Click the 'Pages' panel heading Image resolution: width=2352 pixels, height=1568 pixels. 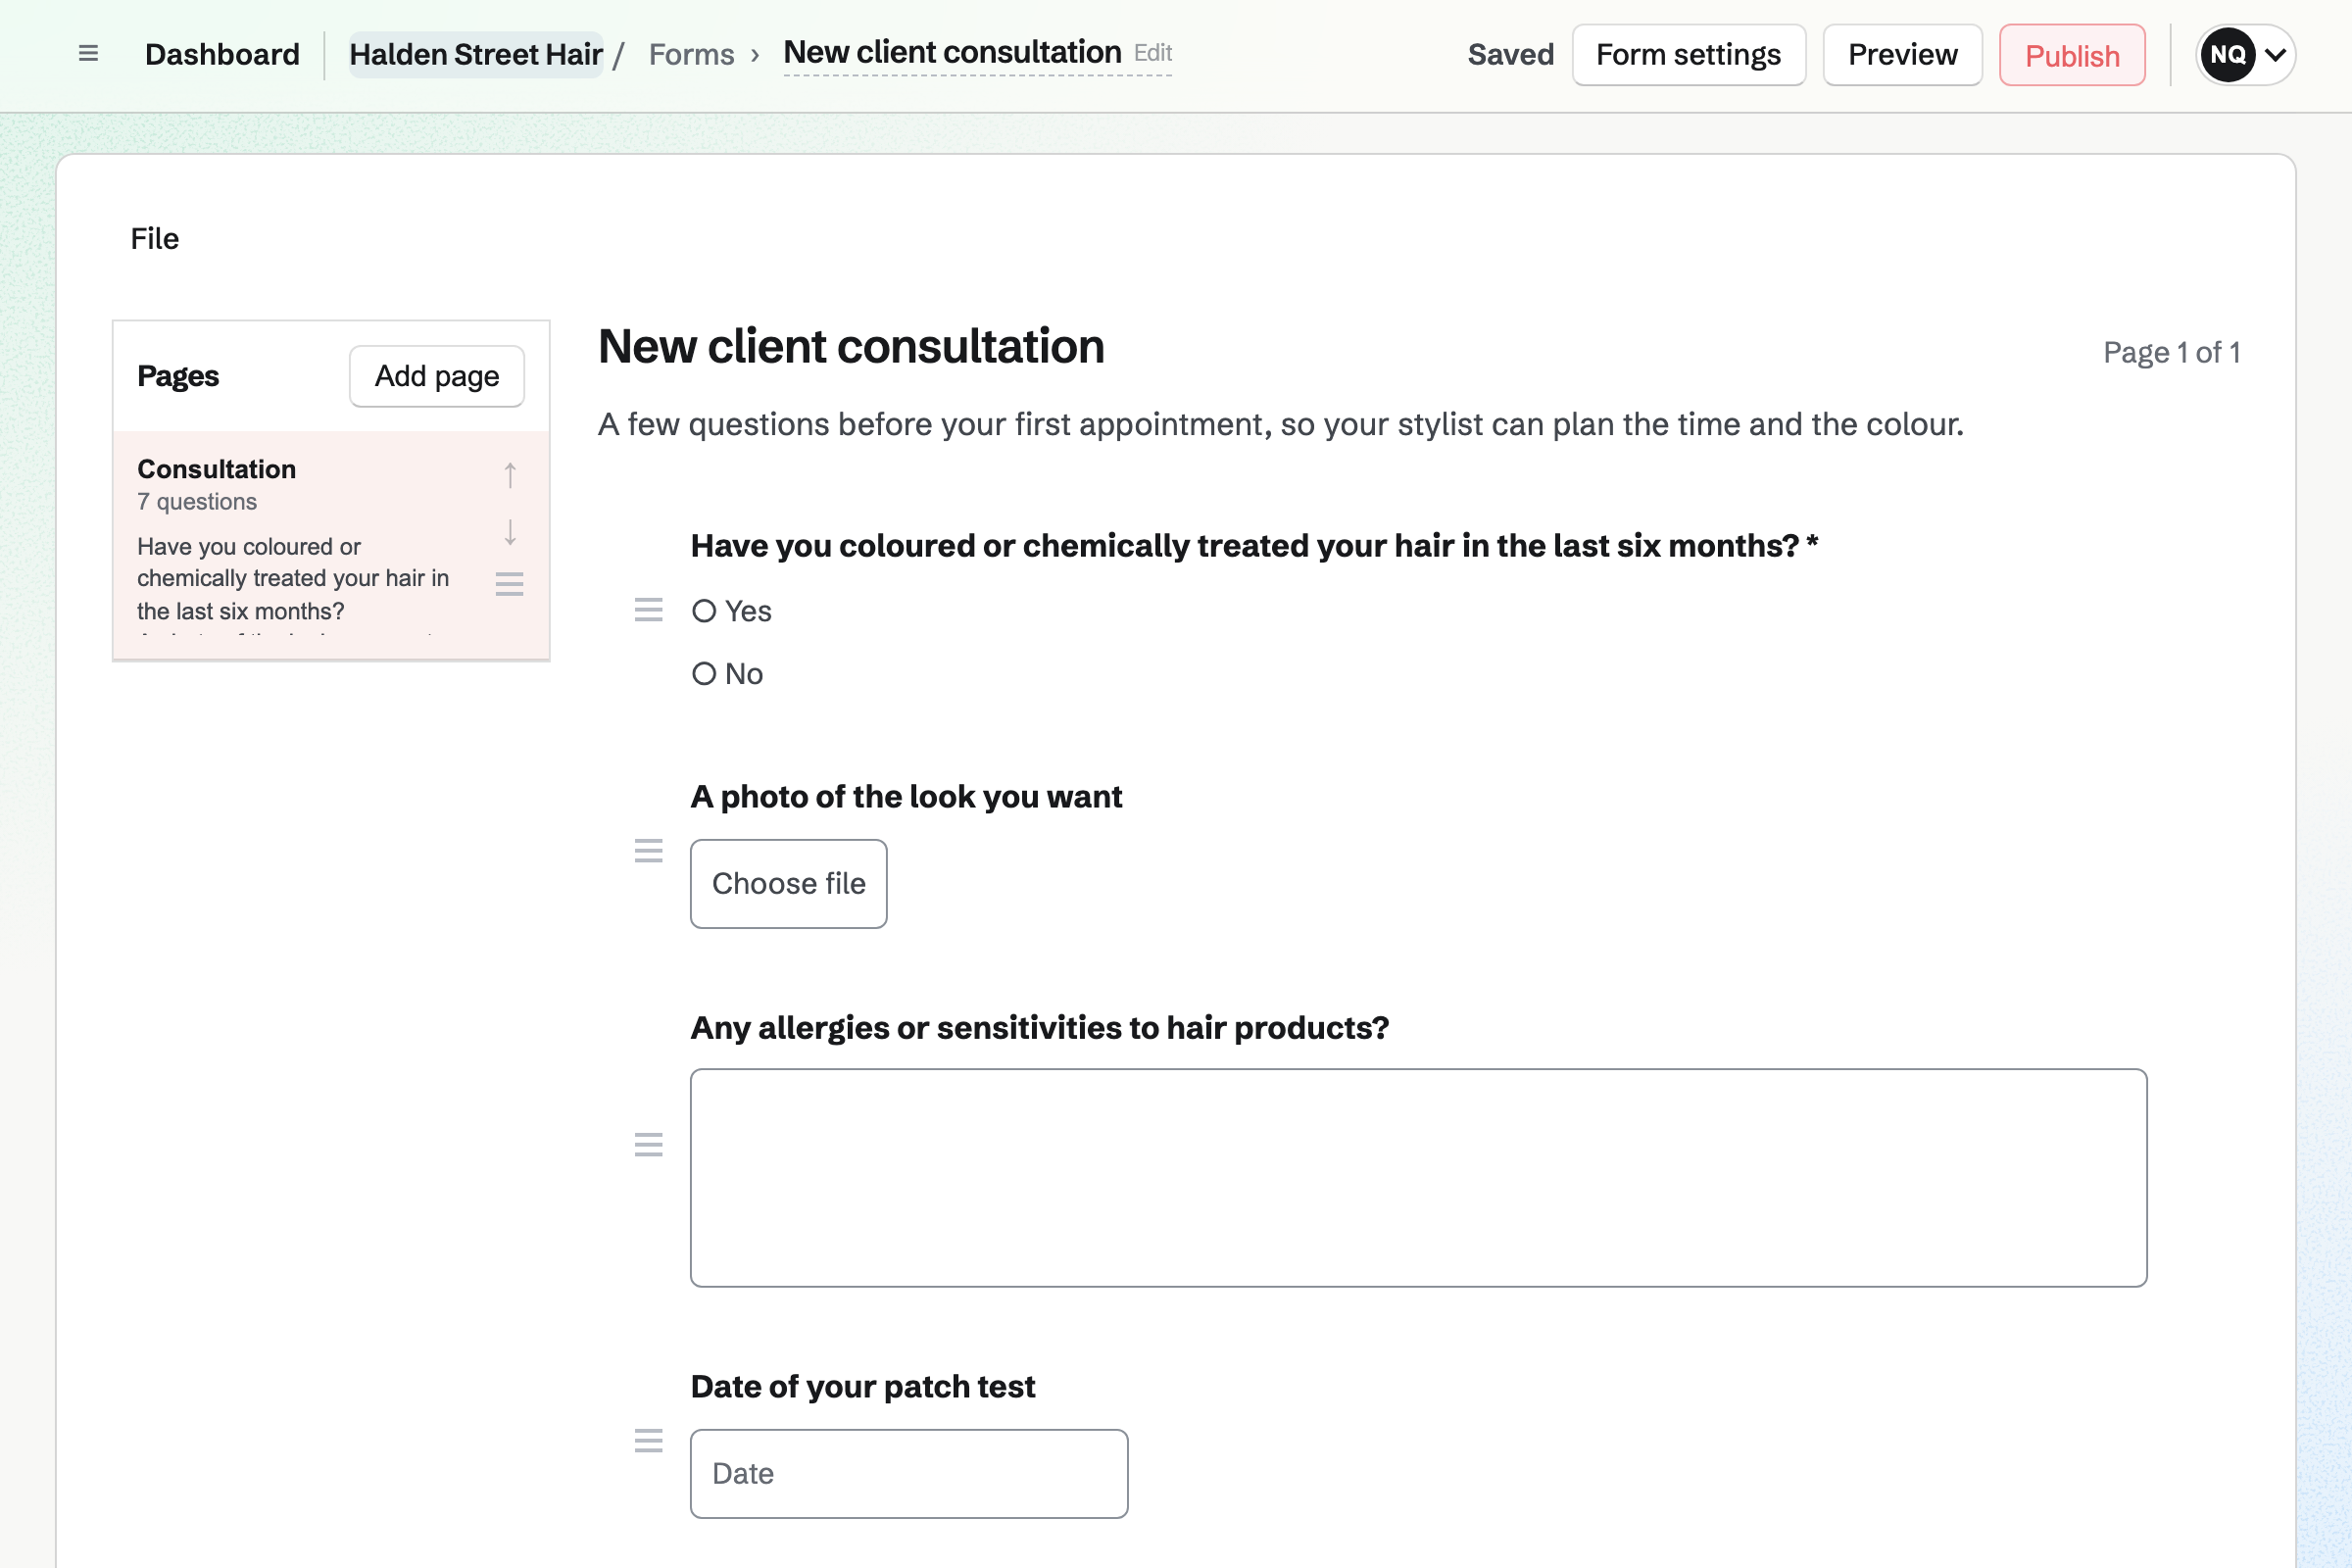(x=178, y=376)
